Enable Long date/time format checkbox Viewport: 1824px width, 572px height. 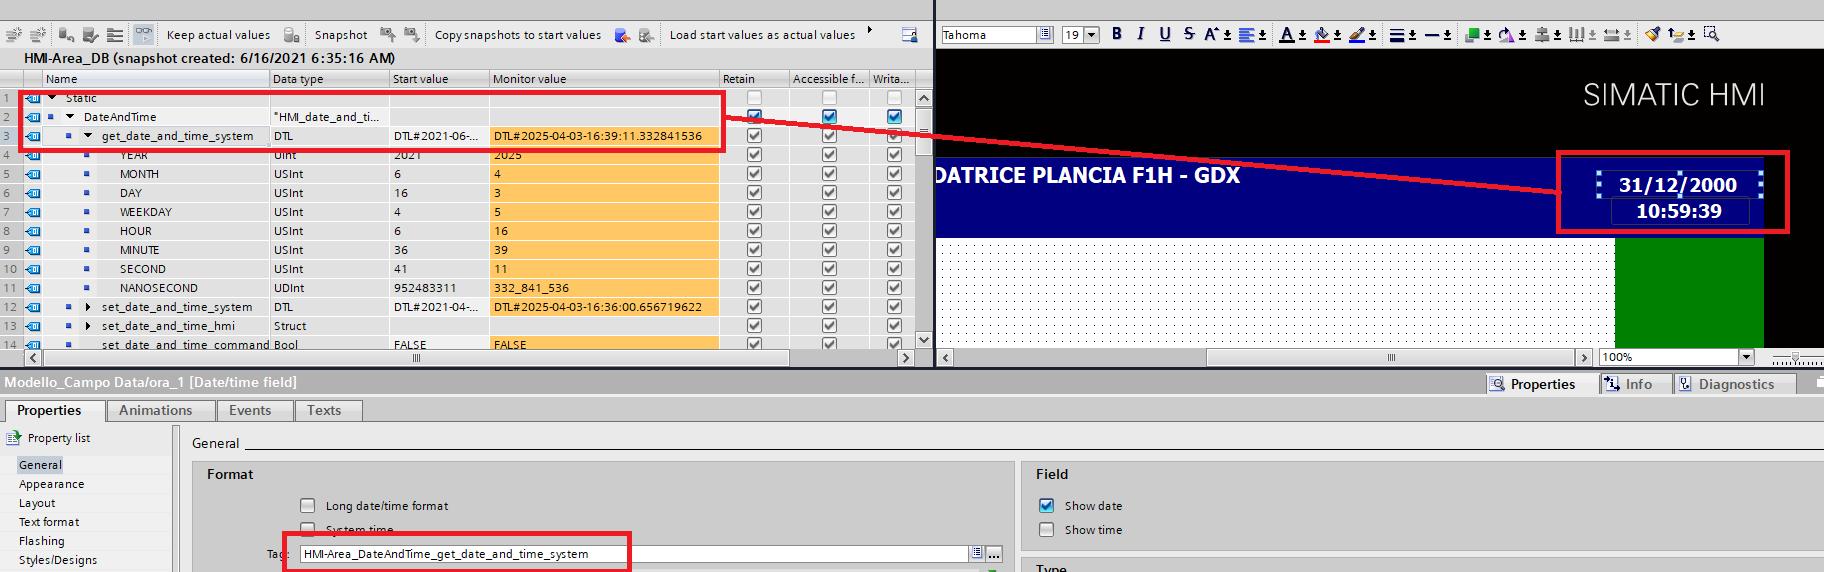coord(307,506)
